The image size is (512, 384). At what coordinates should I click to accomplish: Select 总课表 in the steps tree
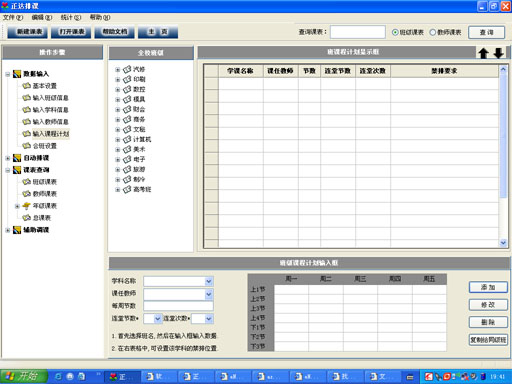42,218
